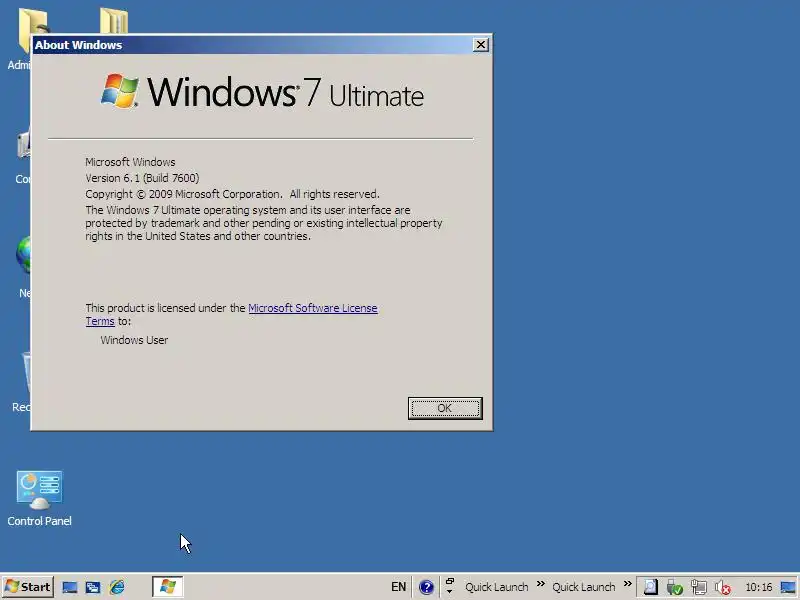Open the network status tray icon
The height and width of the screenshot is (600, 800).
(x=698, y=587)
